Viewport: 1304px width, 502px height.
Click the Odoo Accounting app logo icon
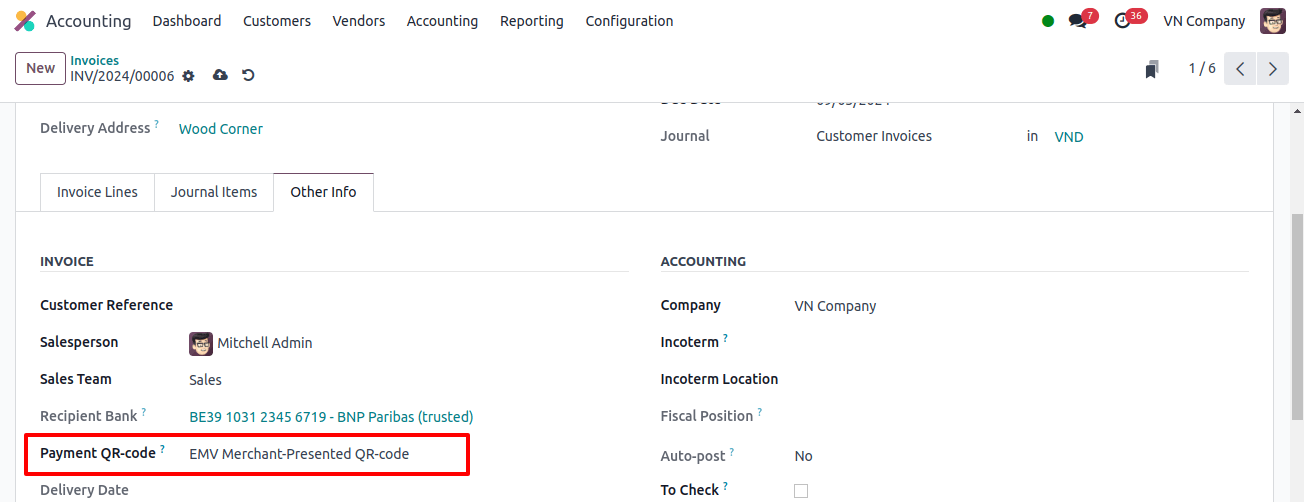pyautogui.click(x=25, y=21)
